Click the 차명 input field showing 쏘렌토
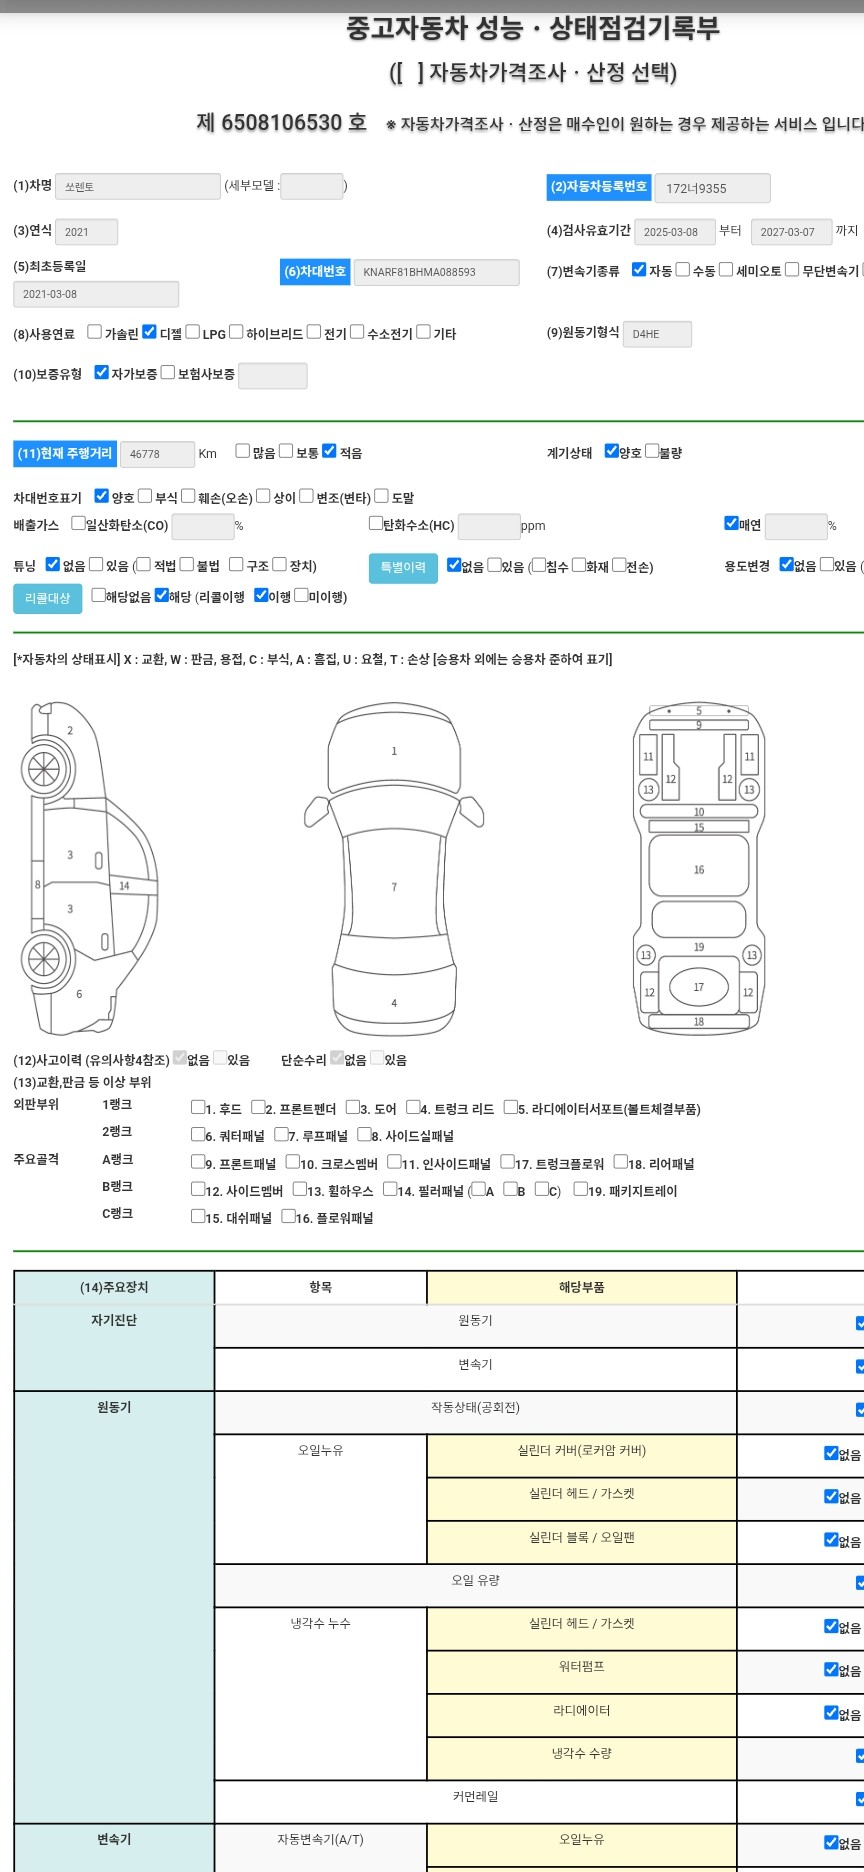The image size is (864, 1872). [137, 186]
